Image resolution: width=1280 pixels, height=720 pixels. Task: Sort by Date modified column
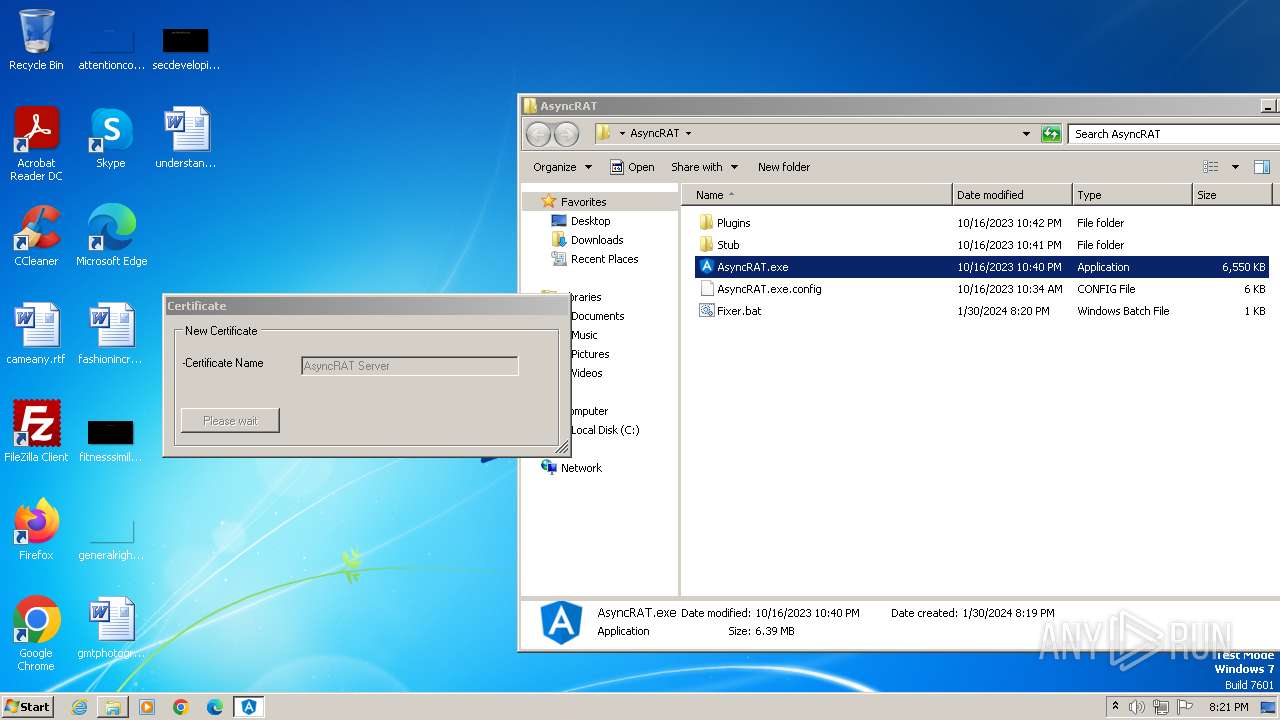1012,195
